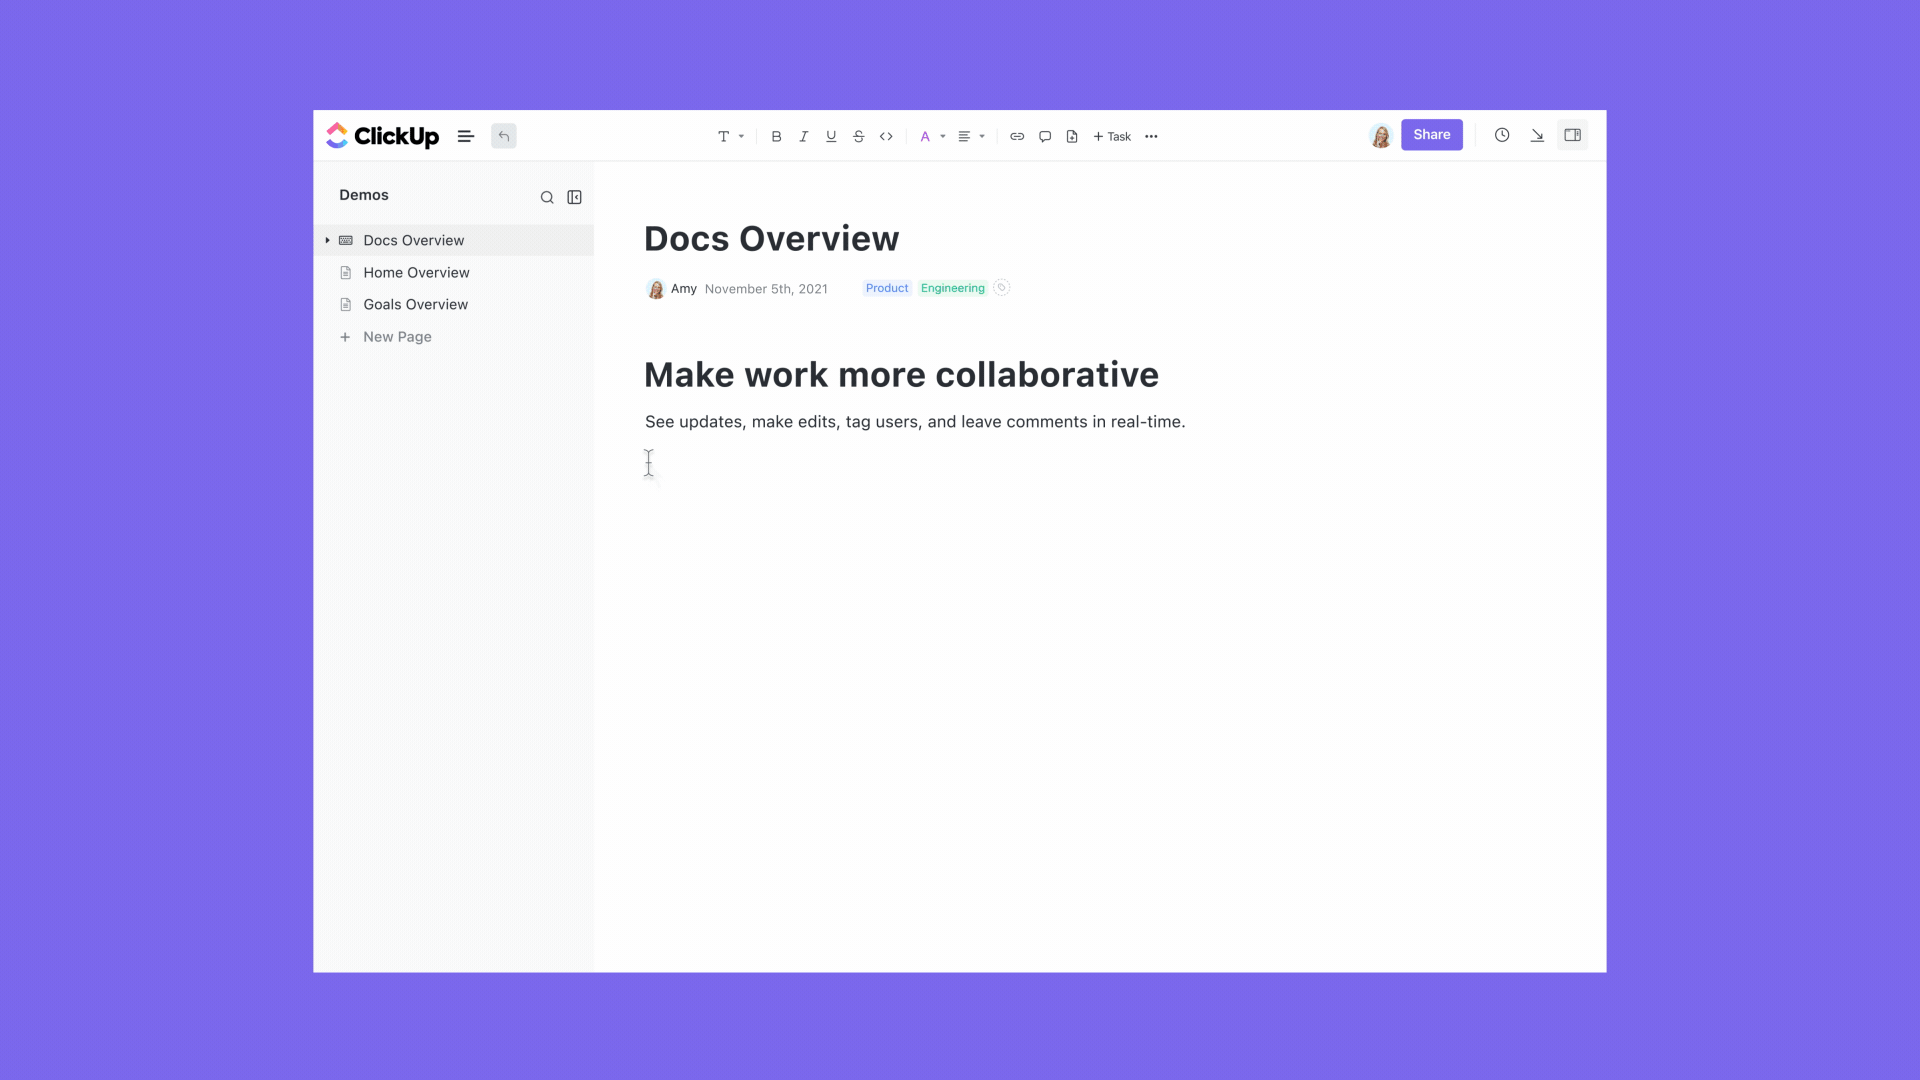This screenshot has height=1080, width=1920.
Task: Apply strikethrough formatting
Action: pyautogui.click(x=858, y=136)
